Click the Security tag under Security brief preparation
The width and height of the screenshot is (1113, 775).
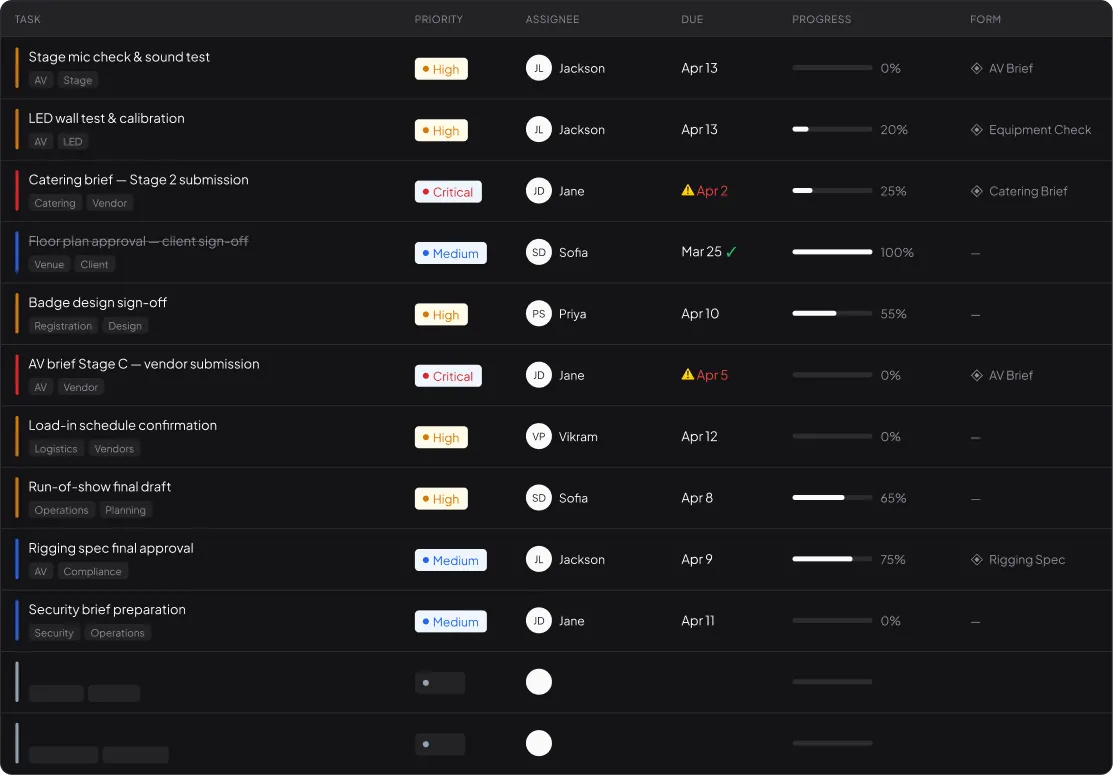coord(54,633)
